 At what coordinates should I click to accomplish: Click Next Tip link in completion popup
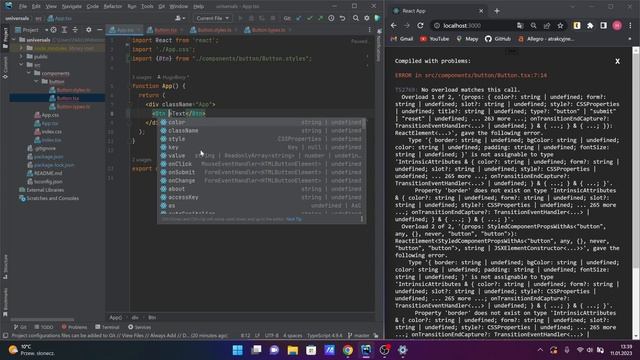click(x=293, y=219)
